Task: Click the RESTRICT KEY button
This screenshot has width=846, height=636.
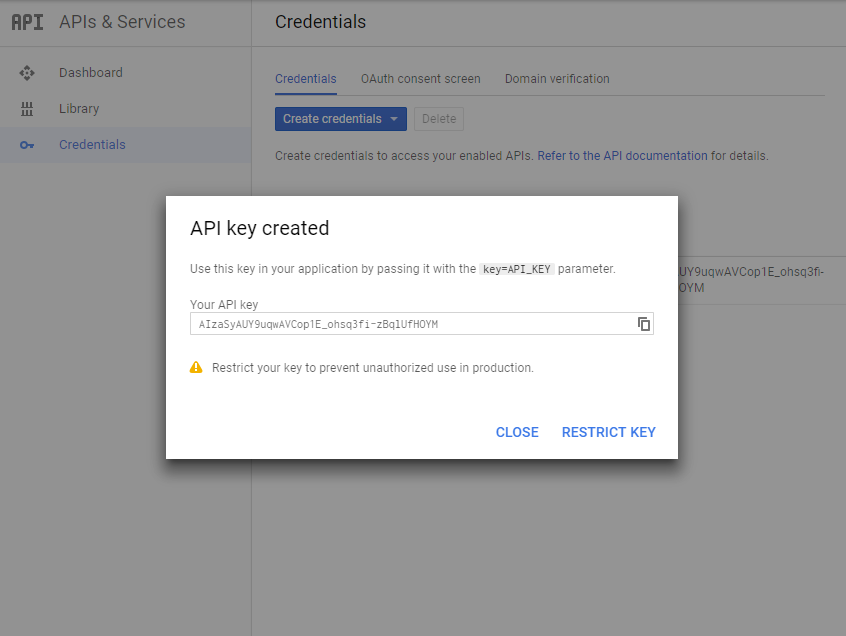Action: (x=609, y=432)
